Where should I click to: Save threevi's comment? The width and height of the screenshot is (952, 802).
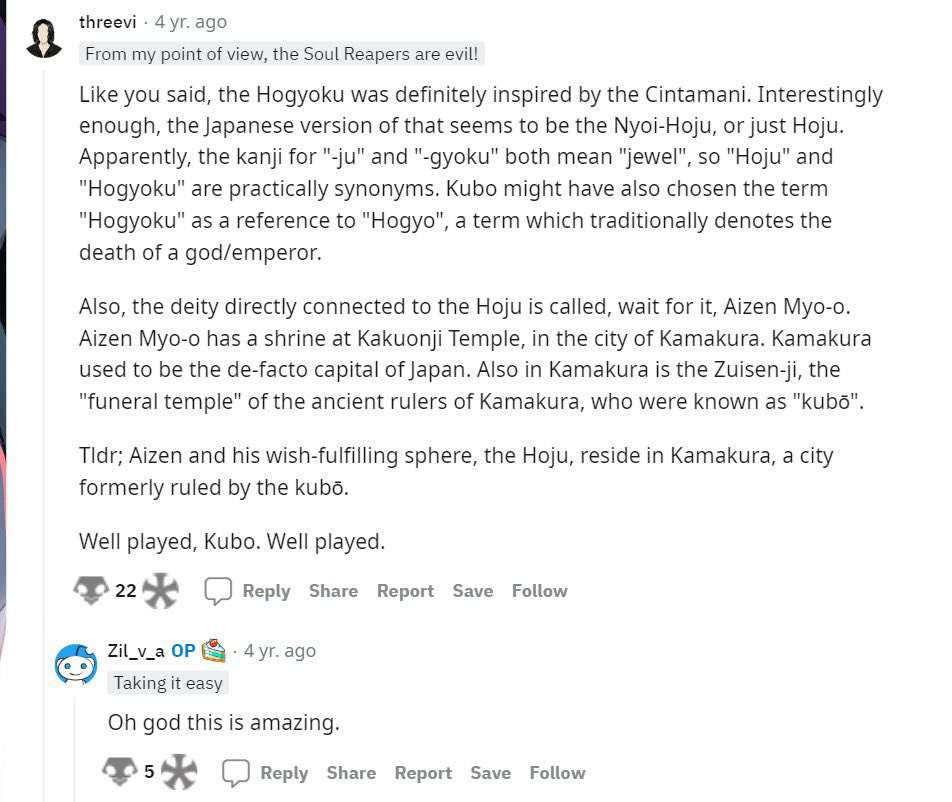472,591
